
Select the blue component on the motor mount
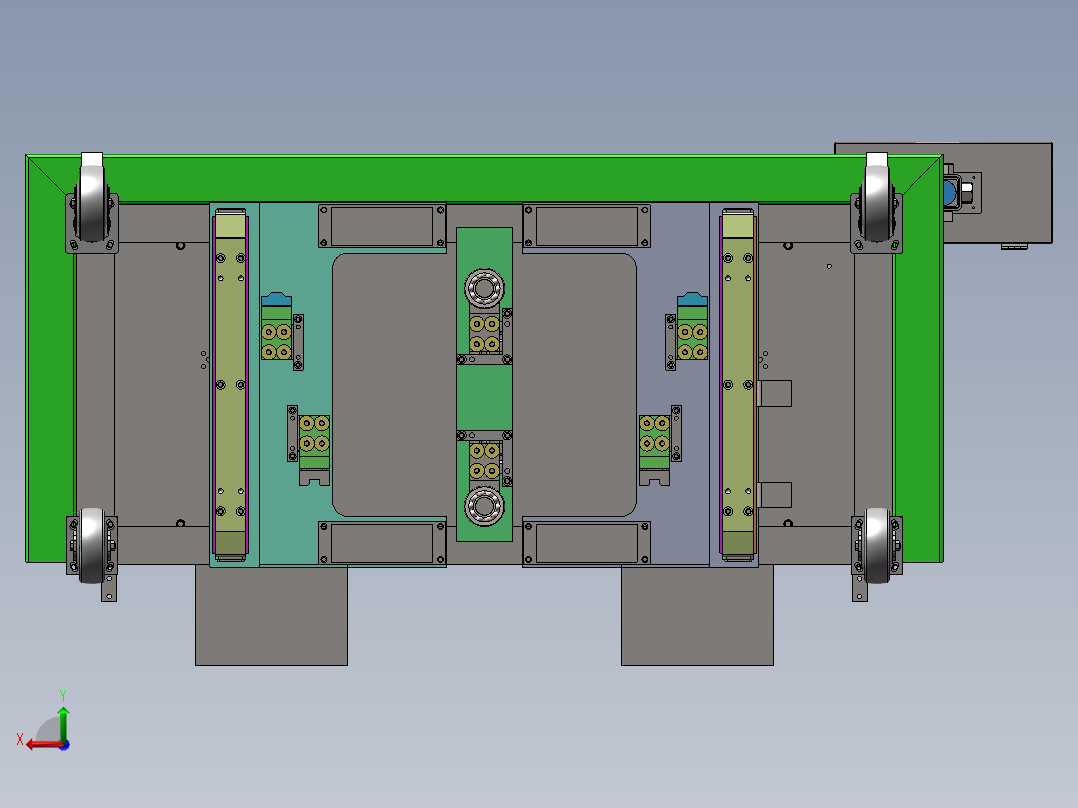[950, 193]
